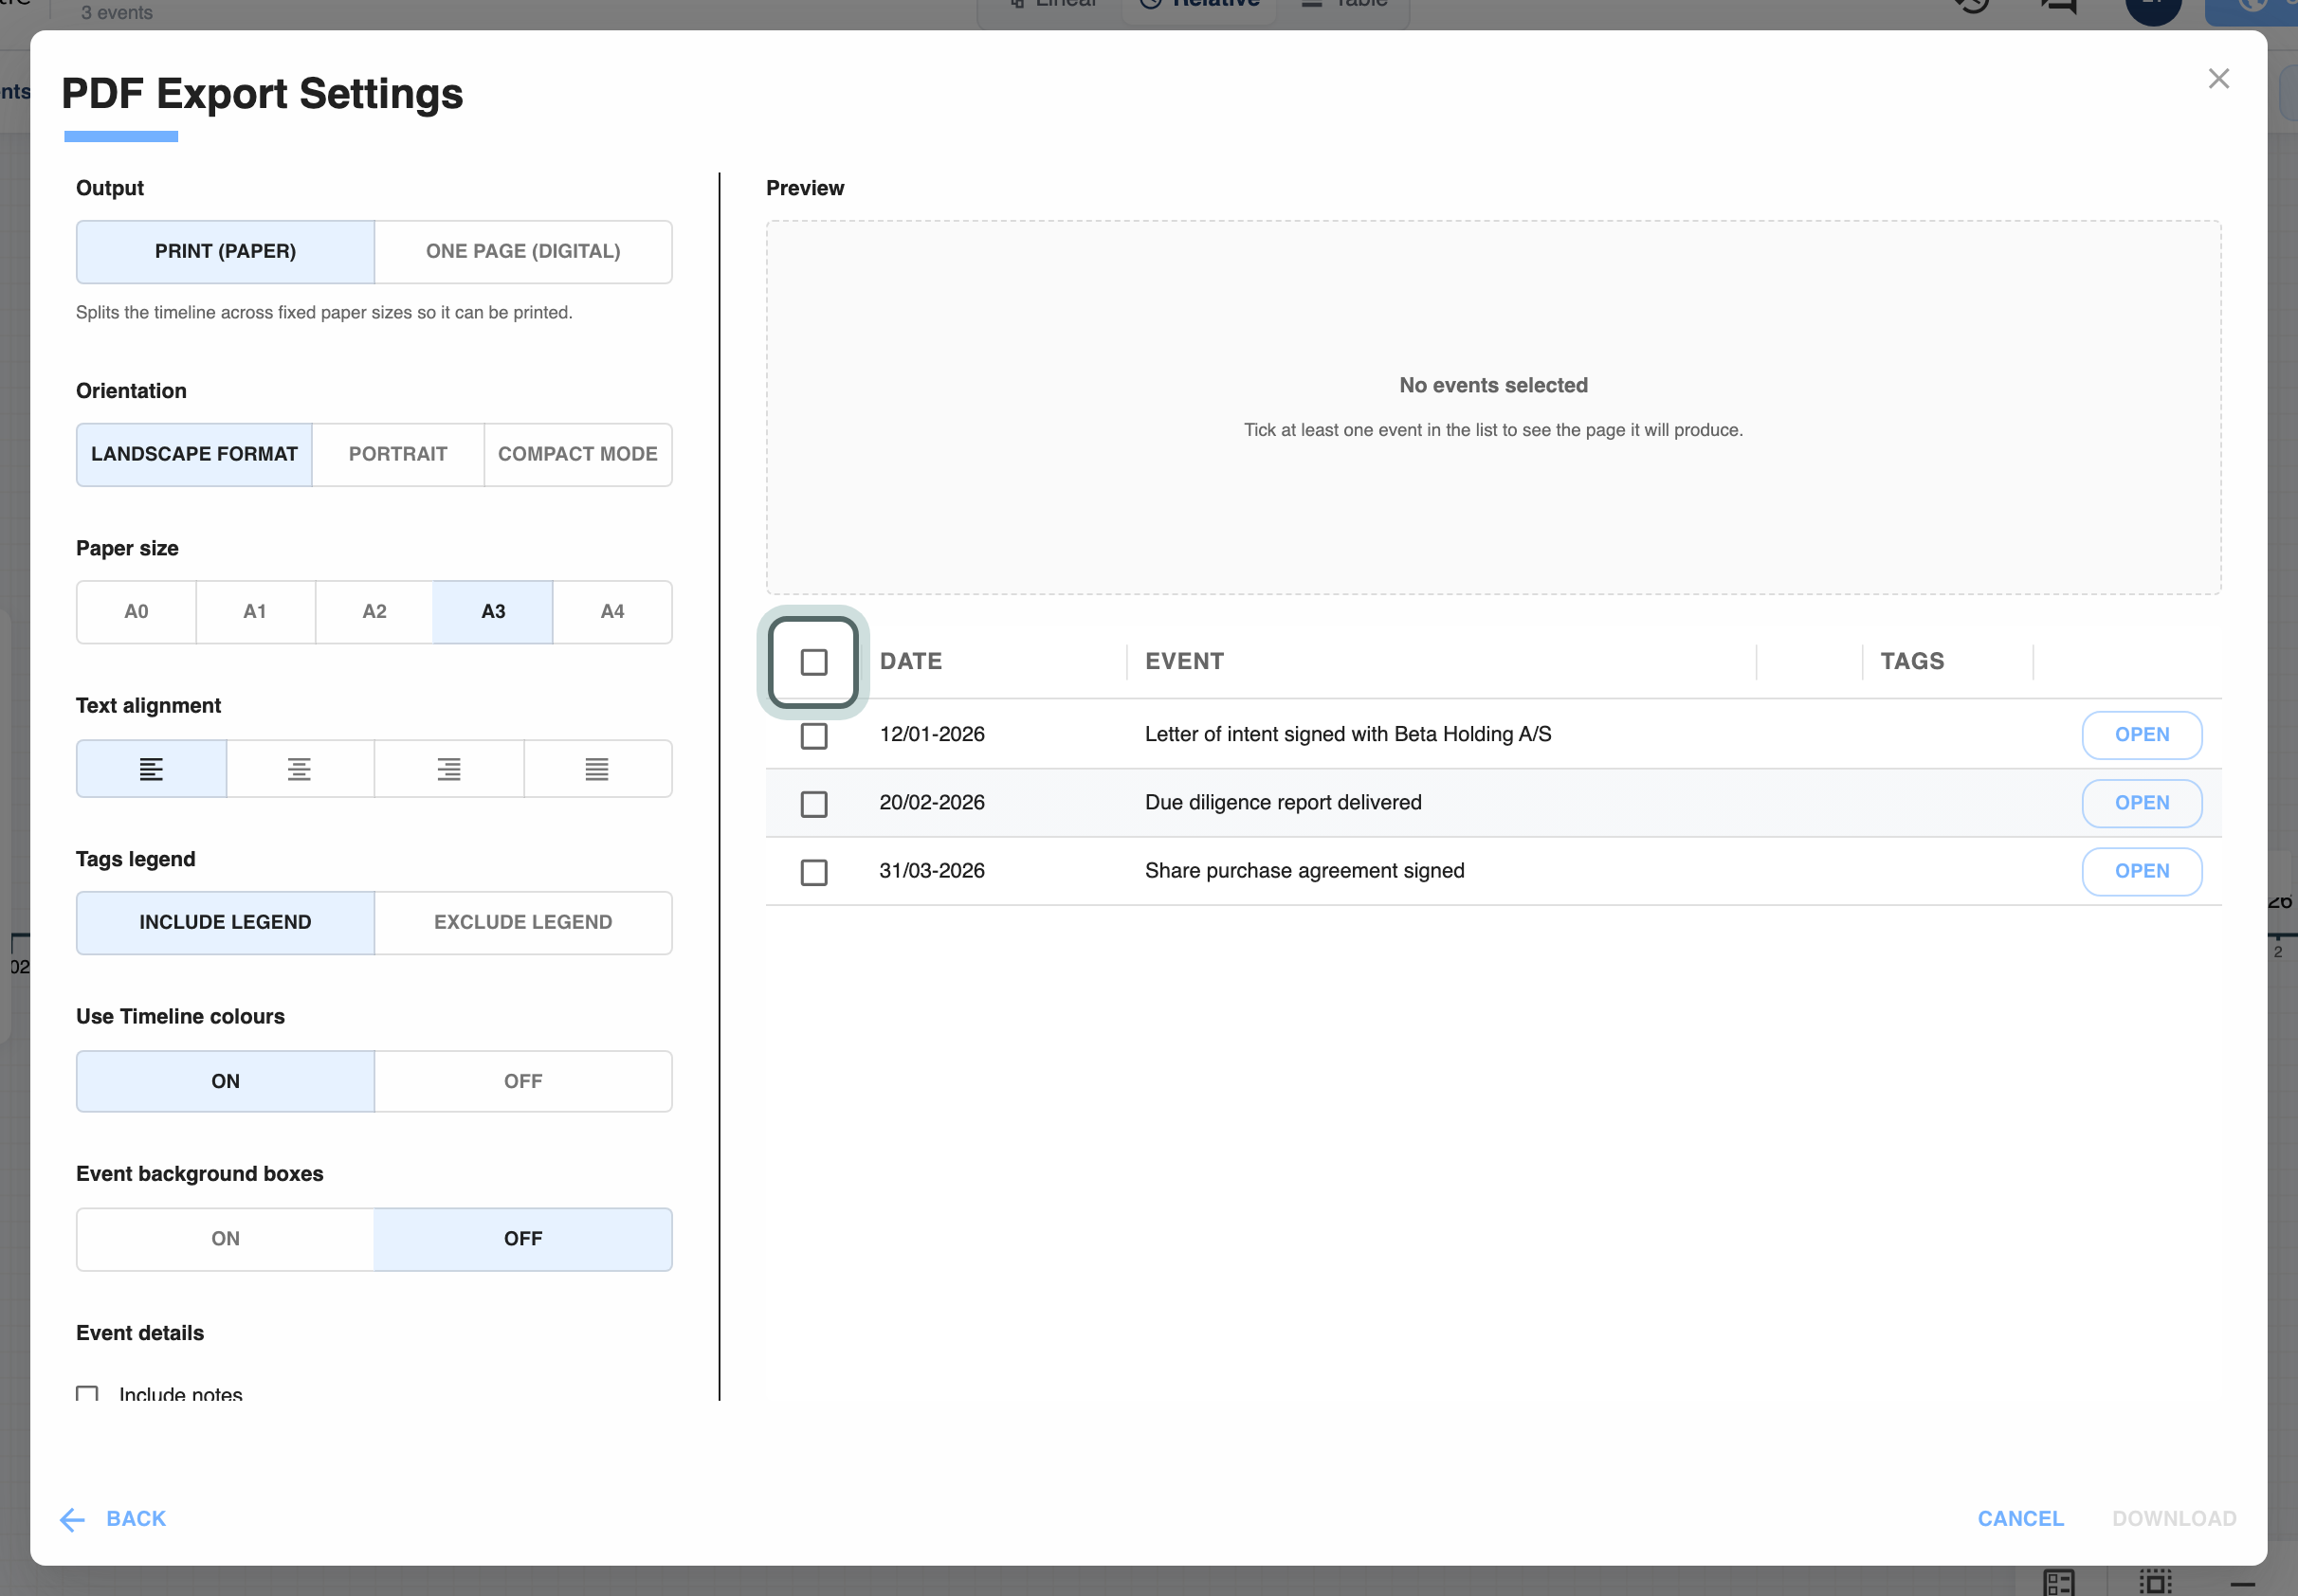Choose One Page (Digital) output
Image resolution: width=2298 pixels, height=1596 pixels.
click(523, 252)
